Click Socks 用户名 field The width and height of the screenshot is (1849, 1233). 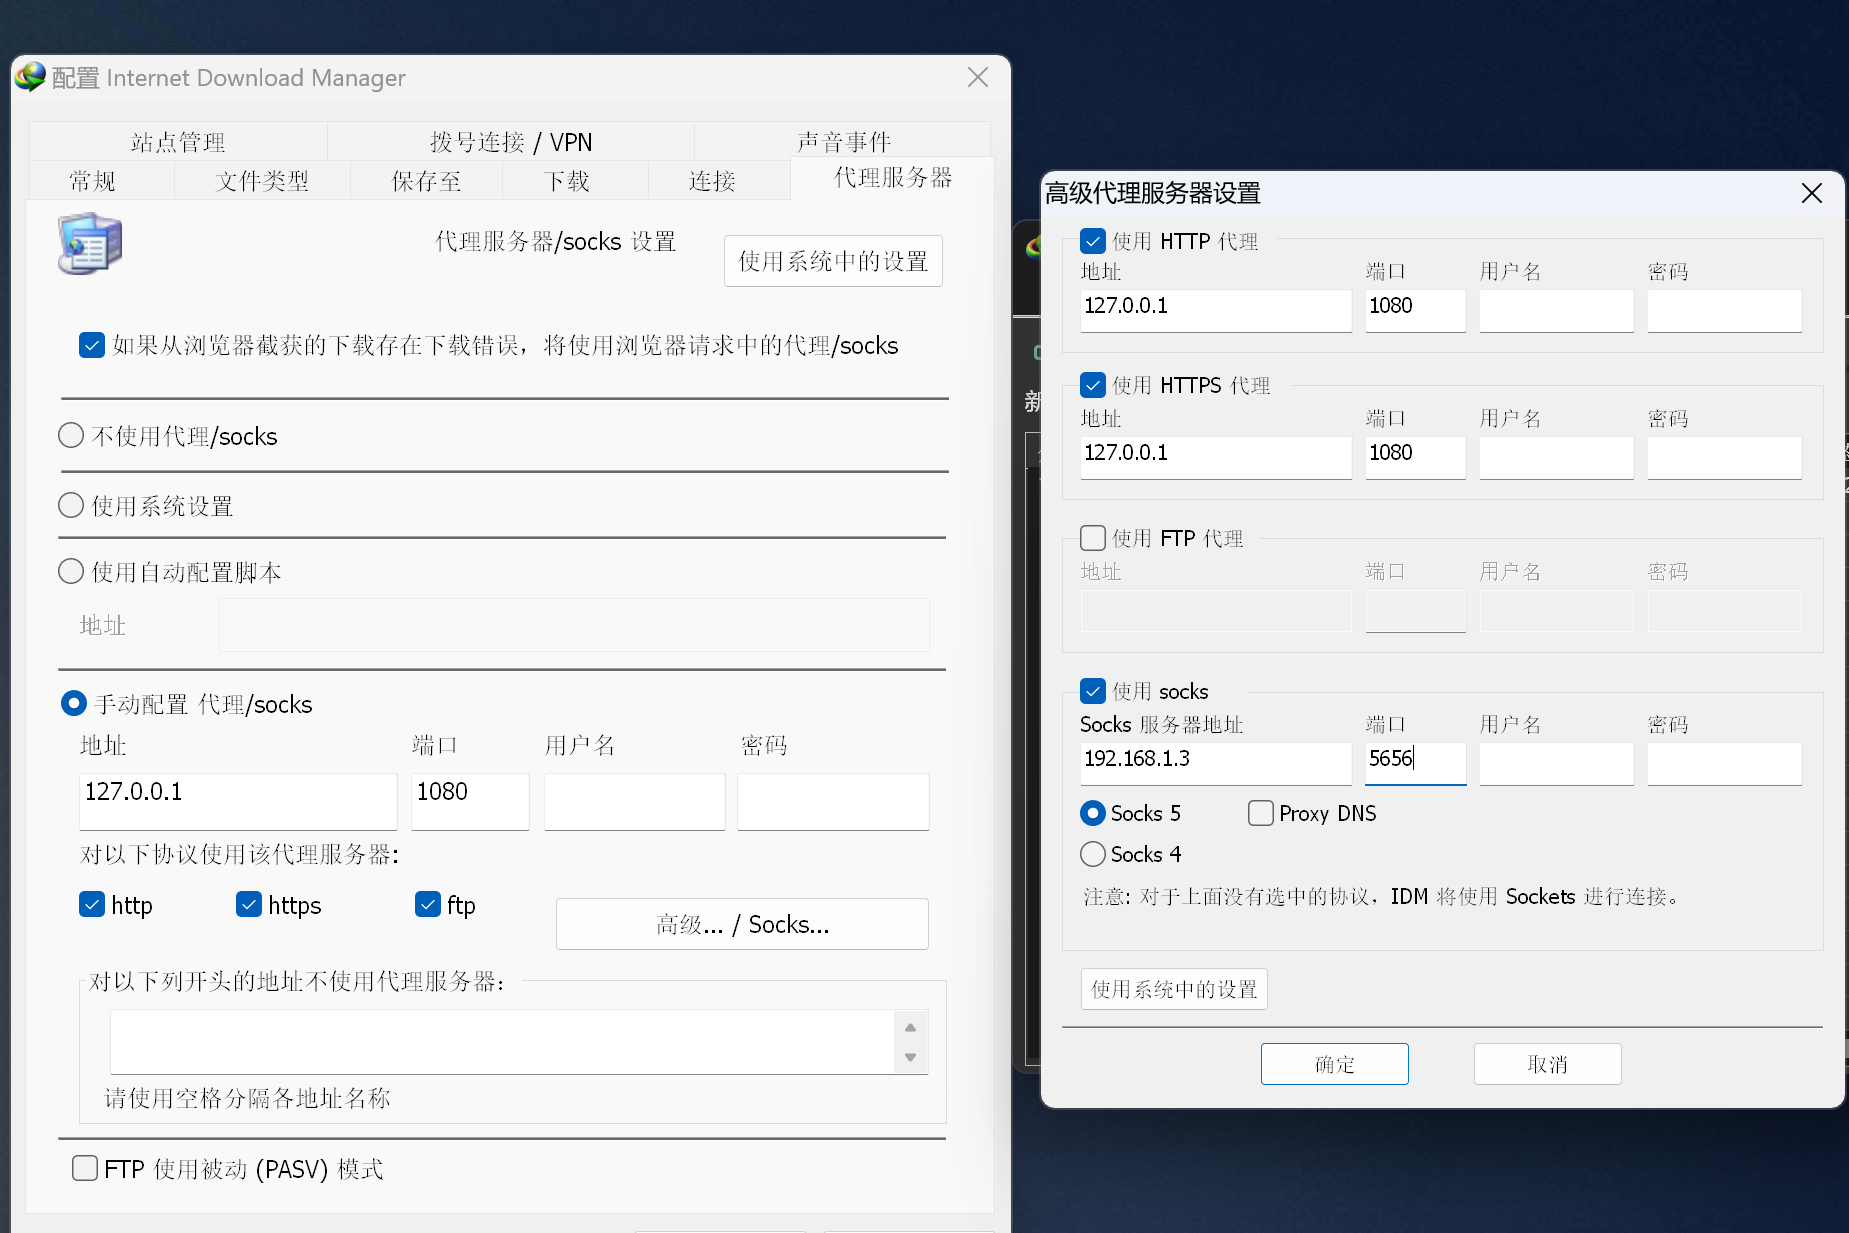(x=1557, y=763)
